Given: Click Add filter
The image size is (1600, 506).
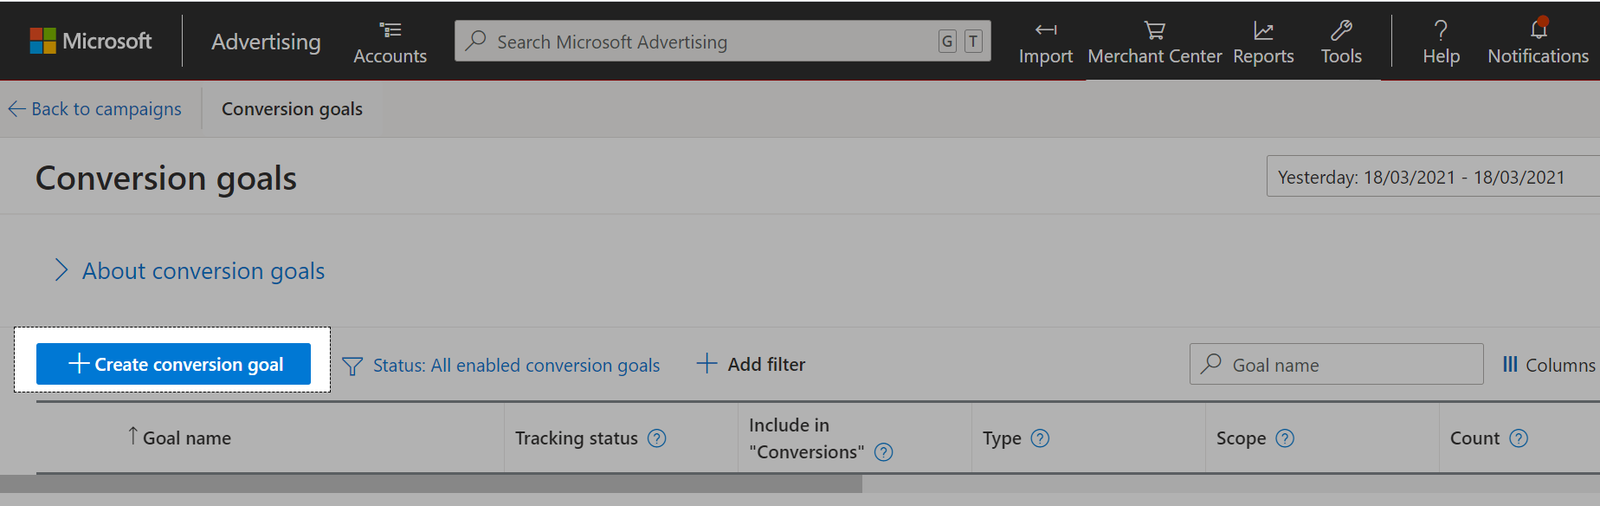Looking at the screenshot, I should coord(751,364).
